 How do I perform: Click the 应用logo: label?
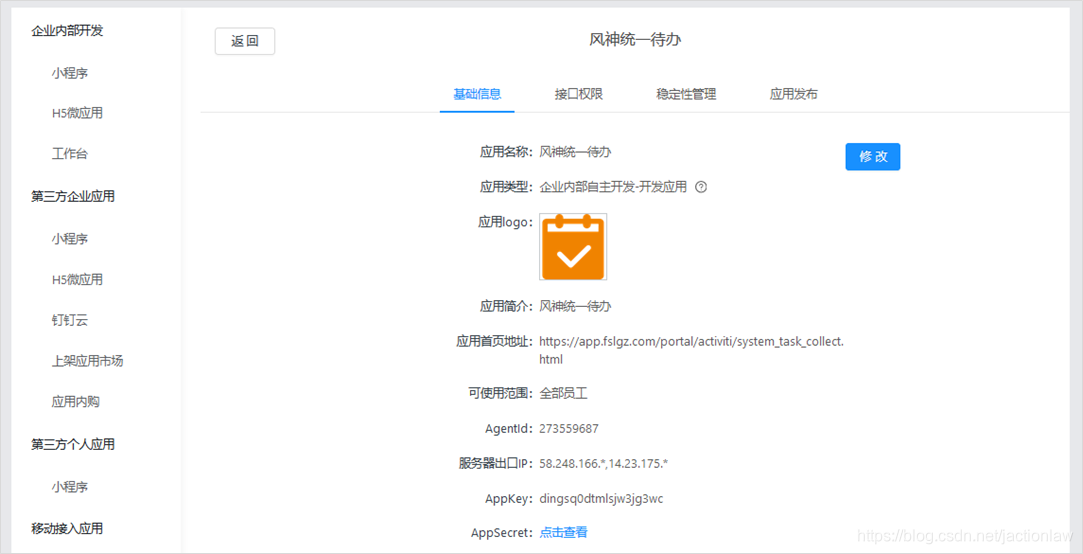507,222
